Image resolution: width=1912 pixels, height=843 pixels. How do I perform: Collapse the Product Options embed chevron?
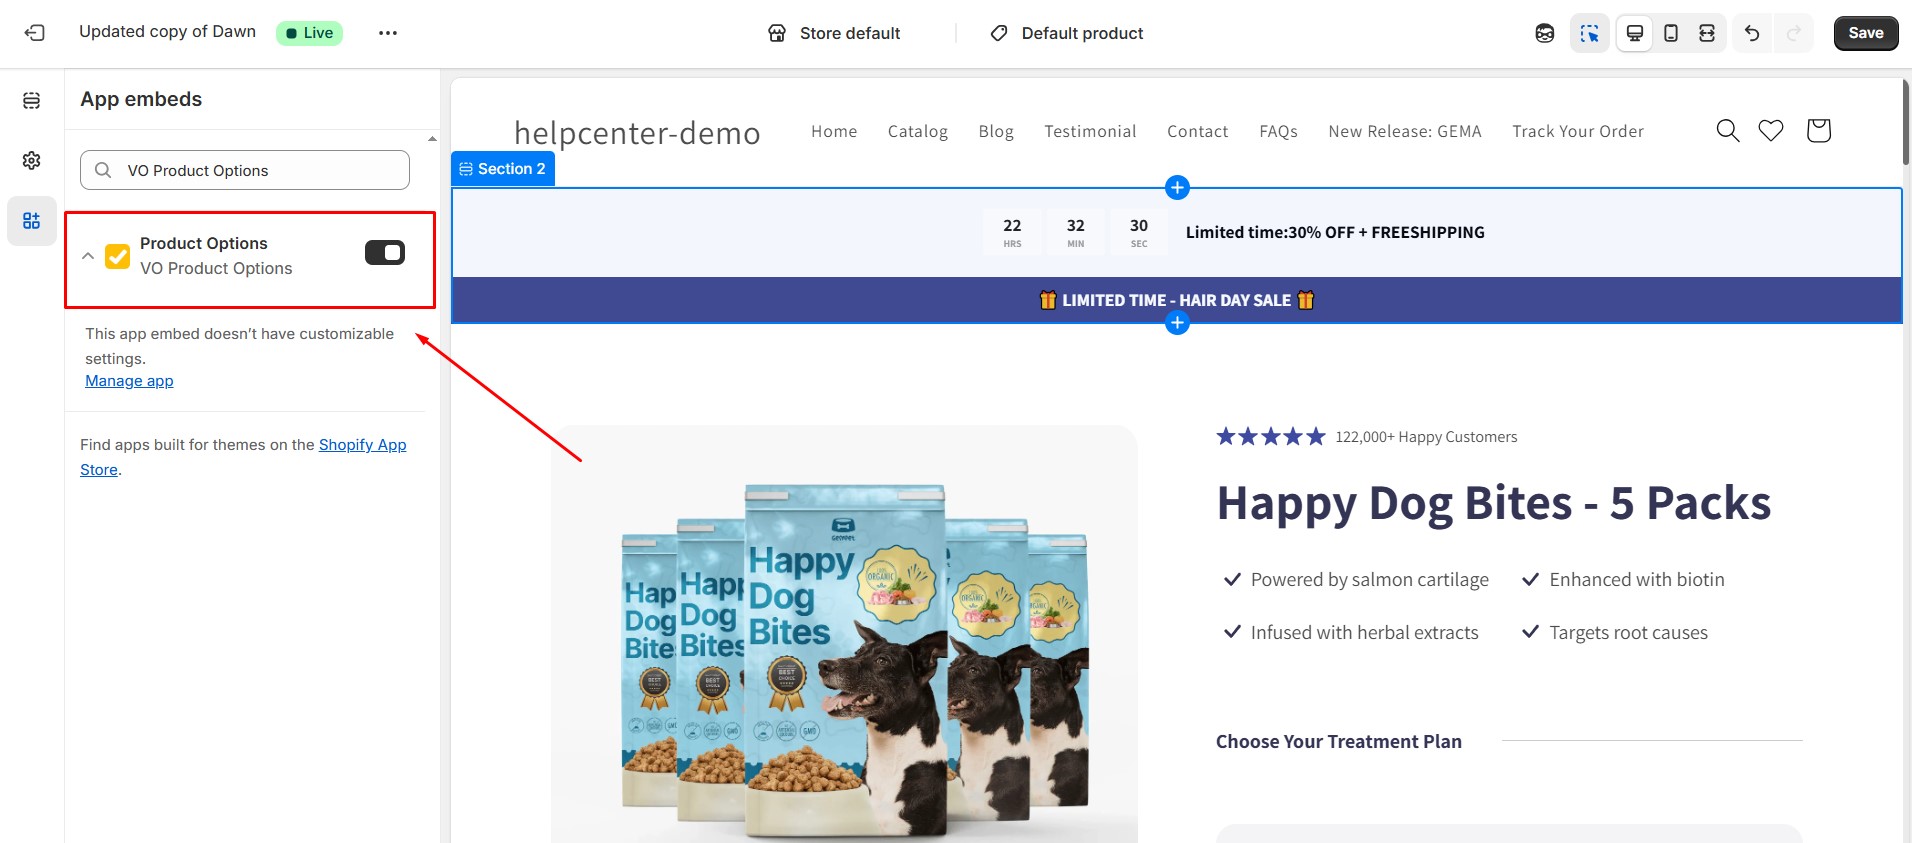(88, 256)
